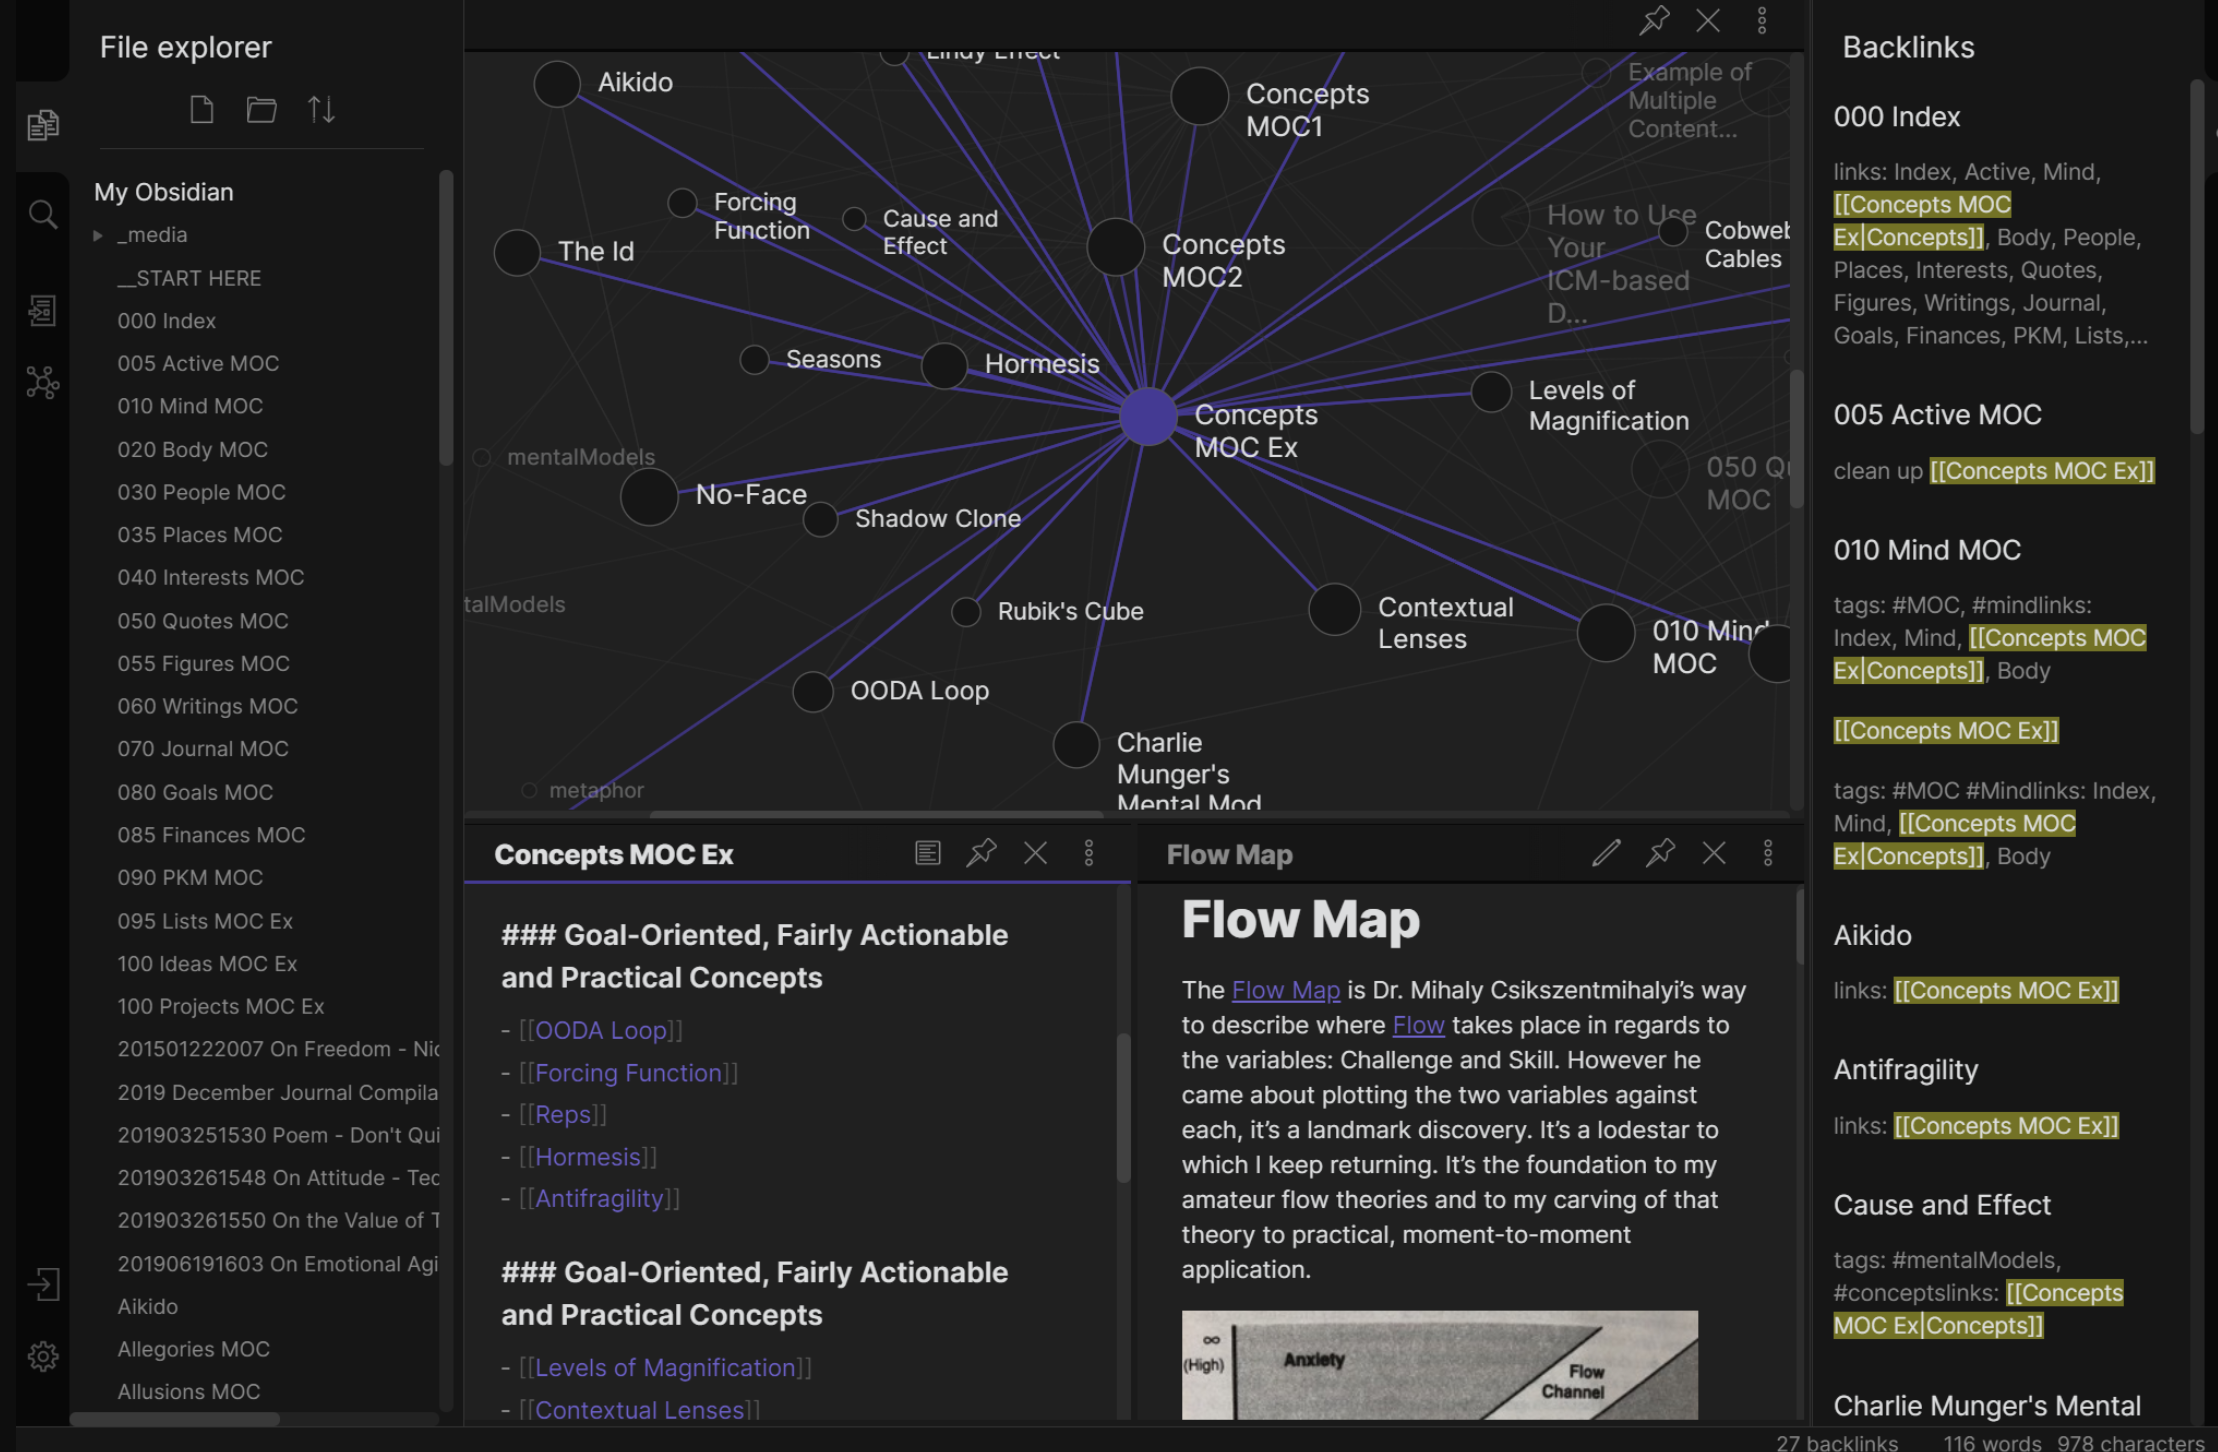Viewport: 2218px width, 1452px height.
Task: Select the Concepts MOC Ex pane title
Action: [613, 855]
